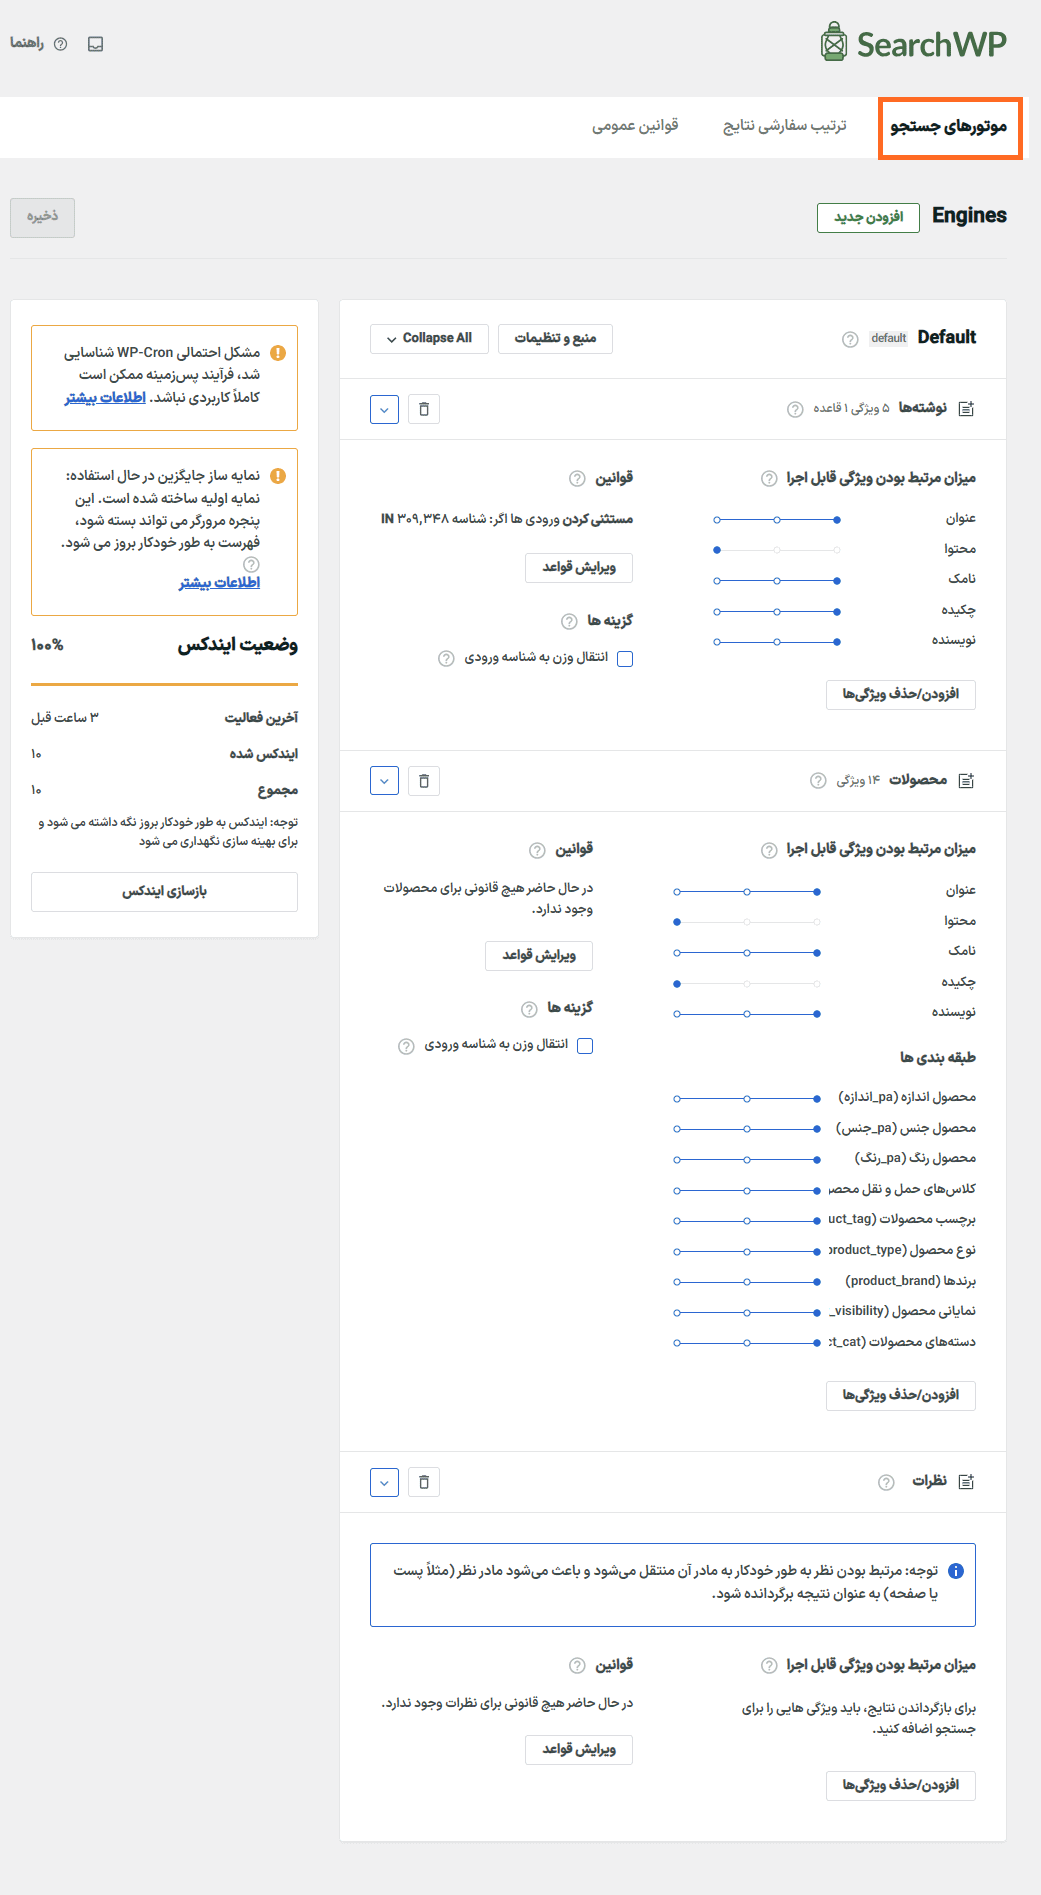Click the trash icon for محصولات source

[x=424, y=781]
